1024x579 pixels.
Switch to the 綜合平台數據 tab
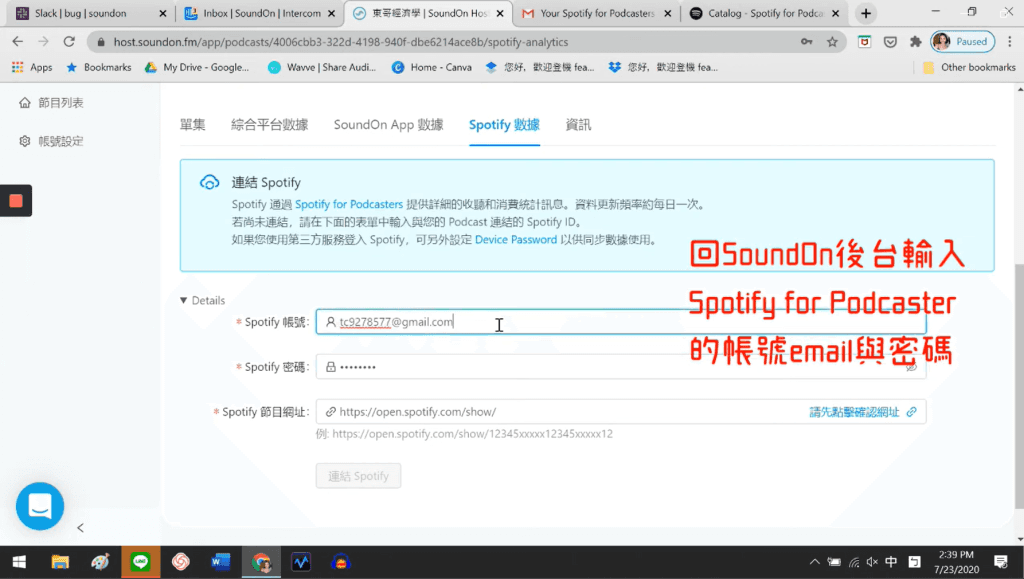click(x=270, y=125)
